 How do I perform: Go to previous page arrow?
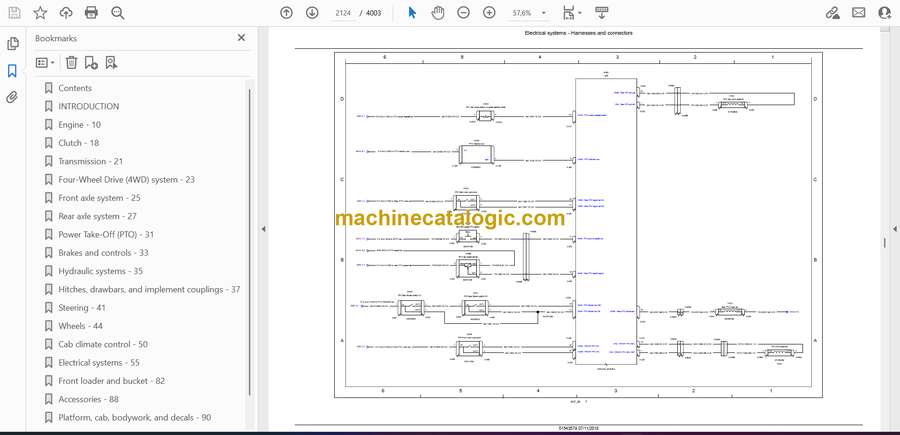click(286, 13)
